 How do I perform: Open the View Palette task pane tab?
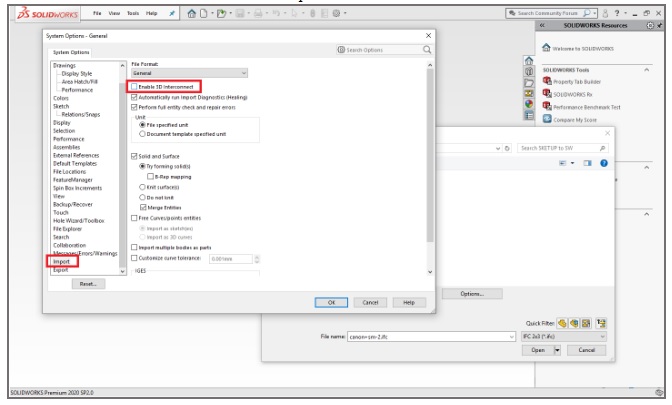529,93
